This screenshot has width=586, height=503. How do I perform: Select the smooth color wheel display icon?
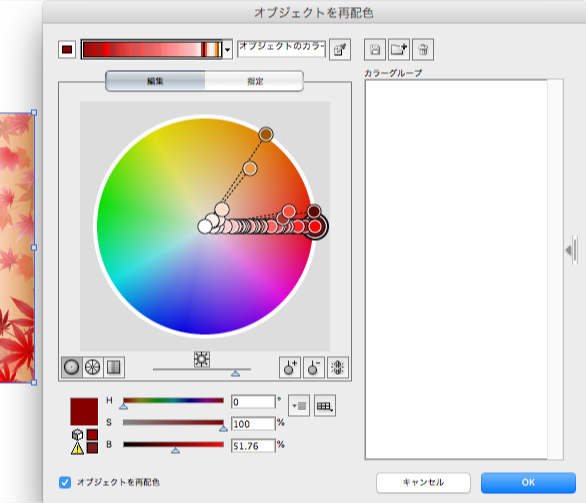point(72,367)
